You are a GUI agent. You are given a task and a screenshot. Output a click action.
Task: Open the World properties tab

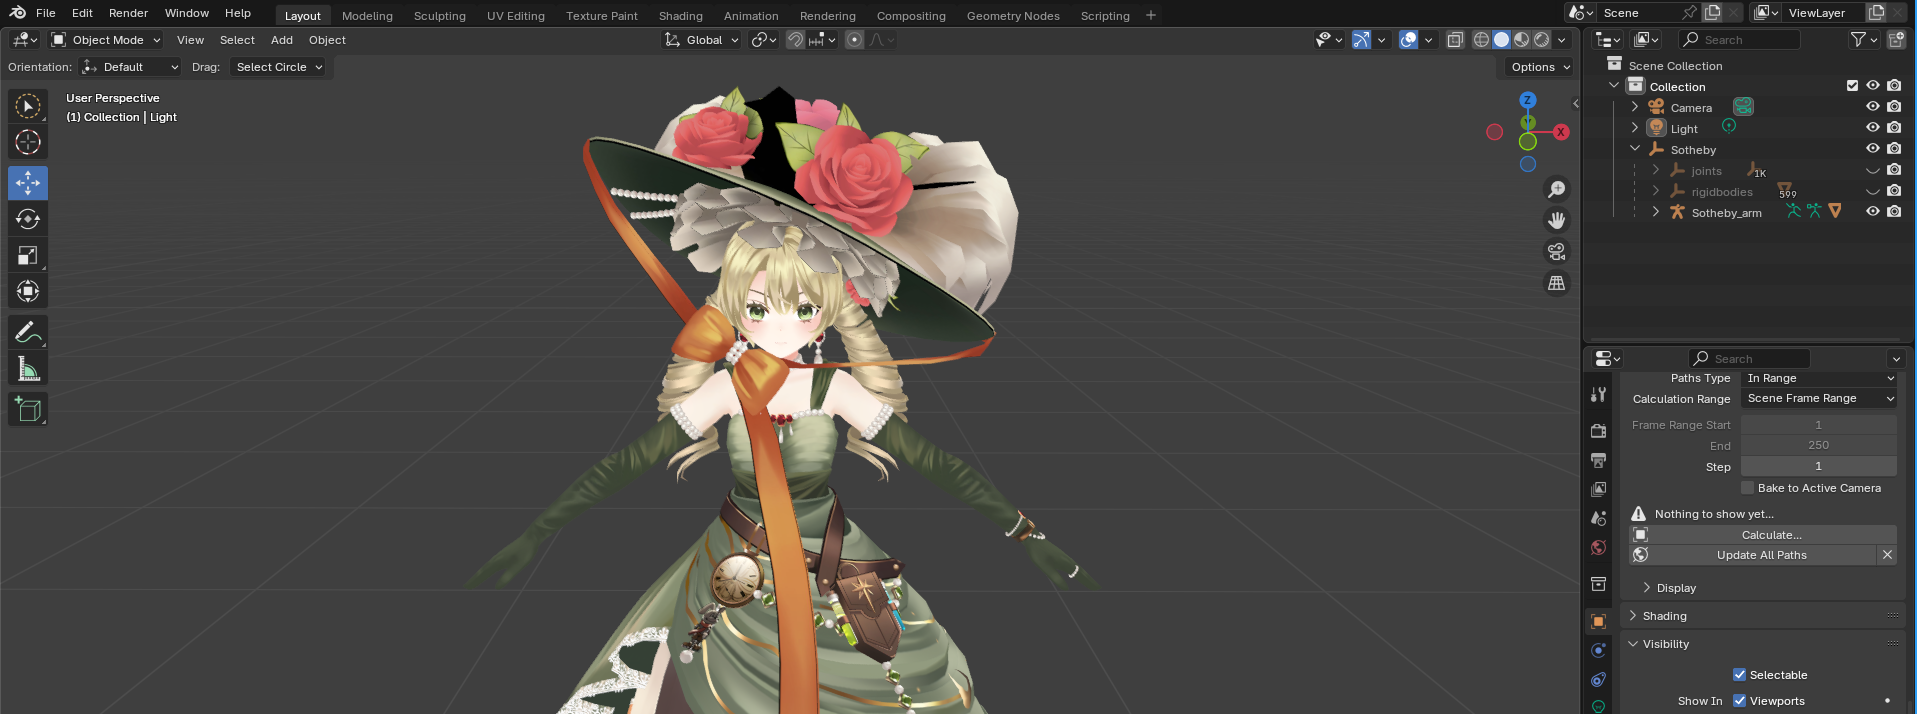pyautogui.click(x=1598, y=547)
